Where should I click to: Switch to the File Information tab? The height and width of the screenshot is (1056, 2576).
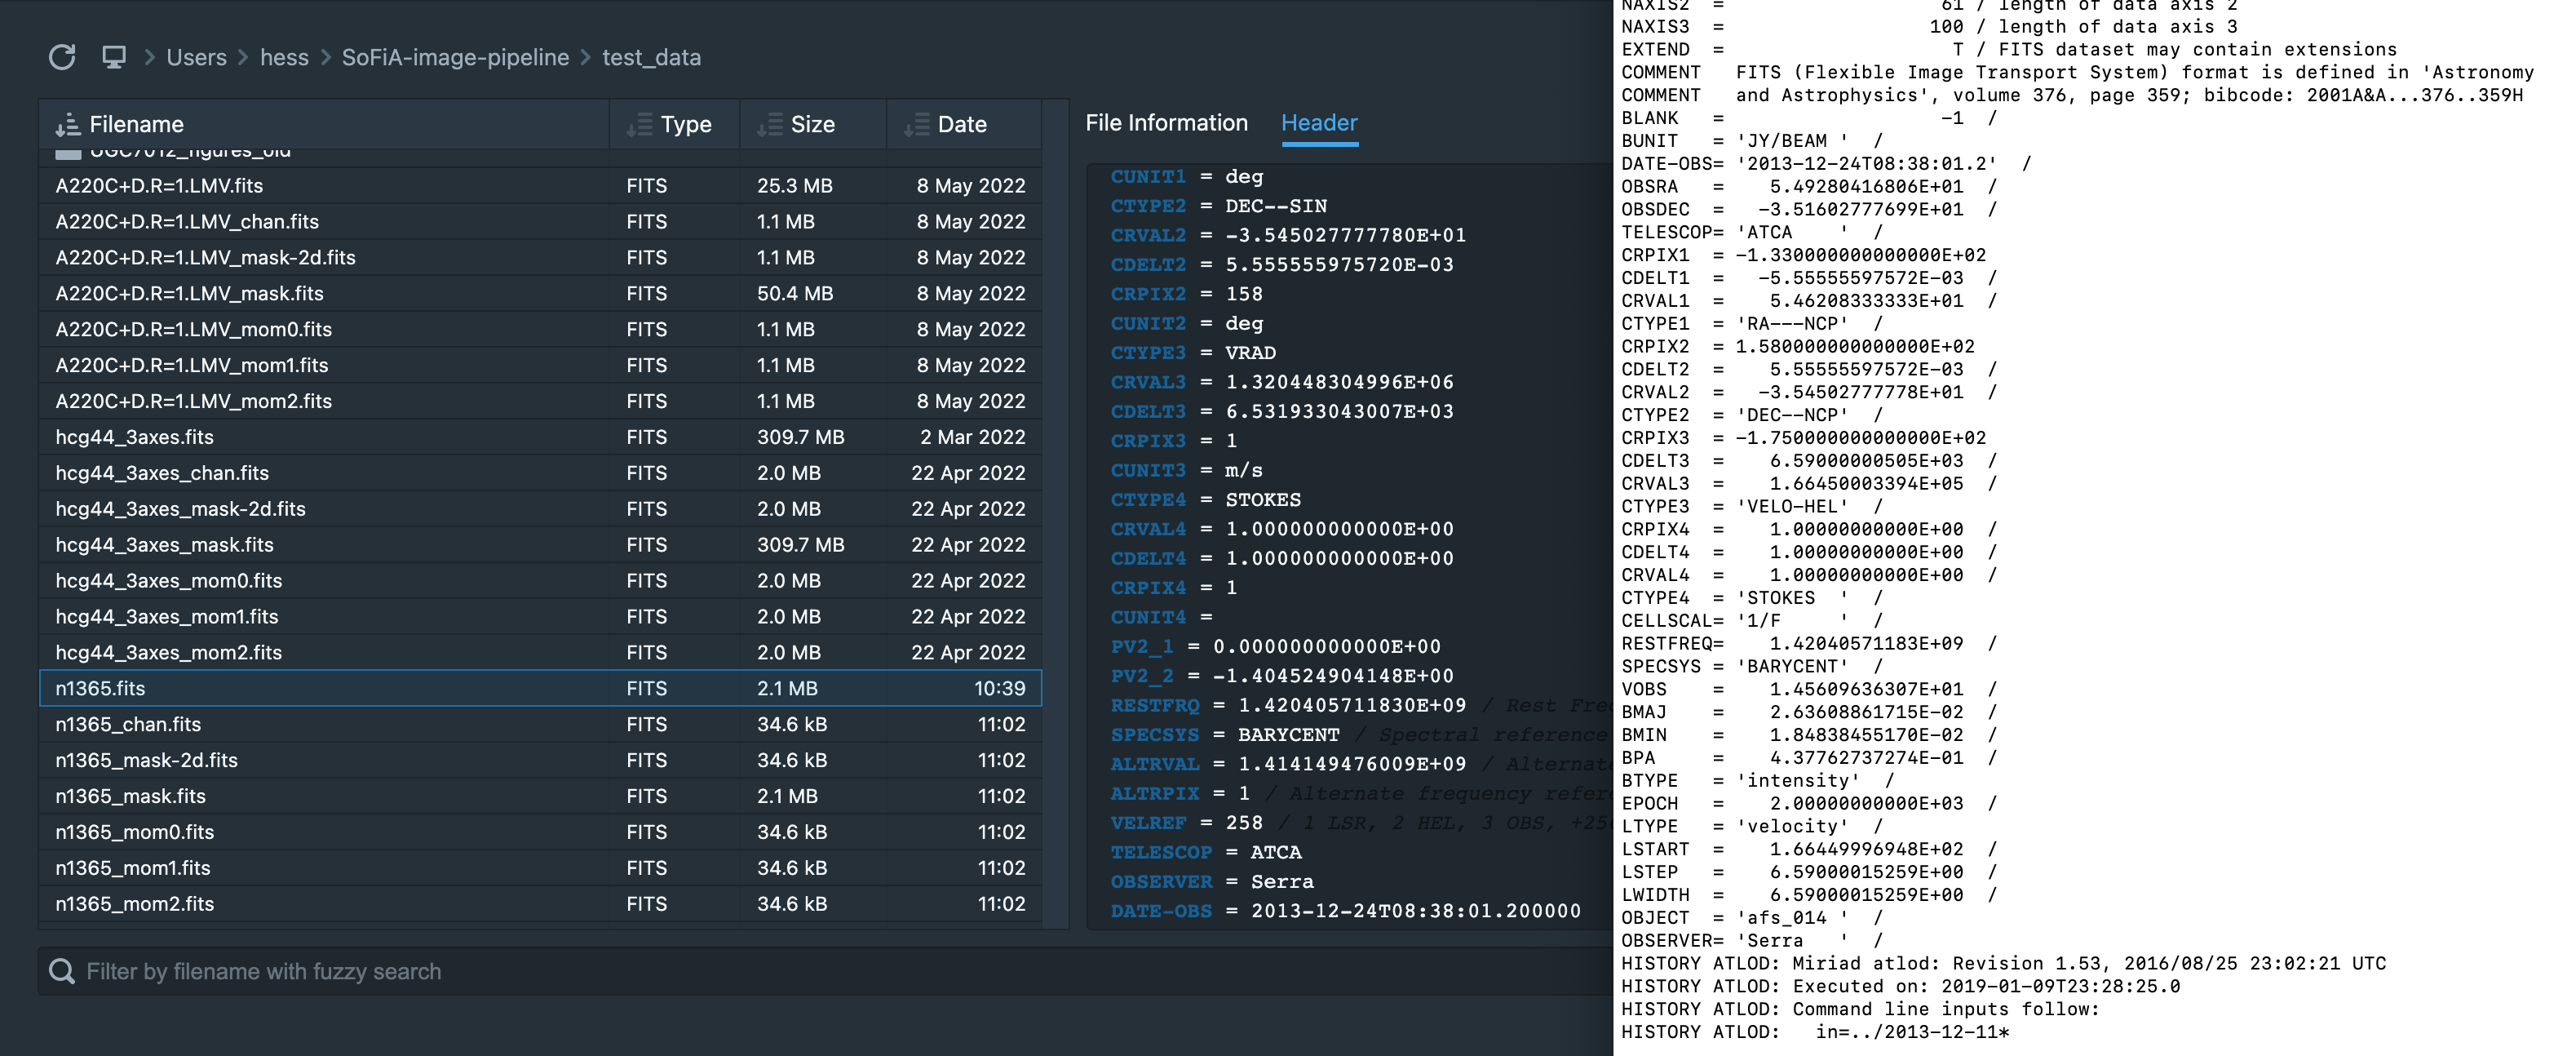tap(1166, 122)
